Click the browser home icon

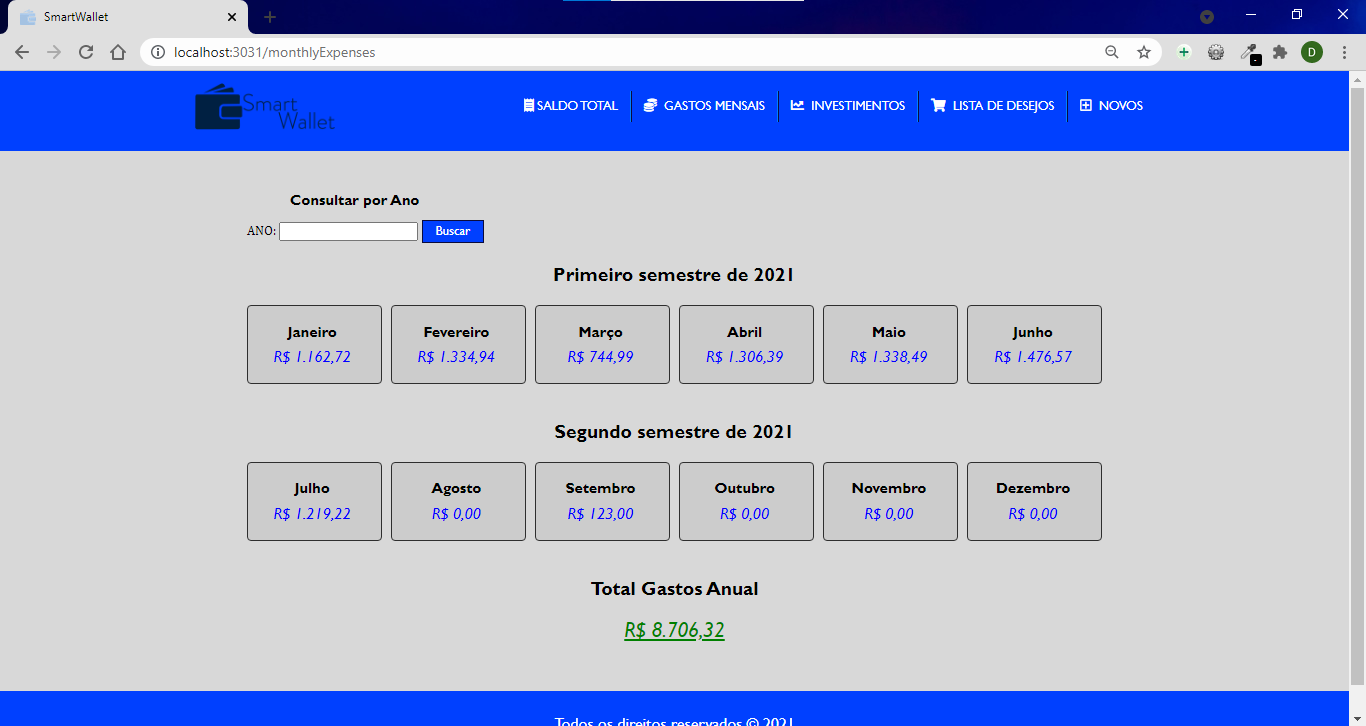click(x=118, y=52)
